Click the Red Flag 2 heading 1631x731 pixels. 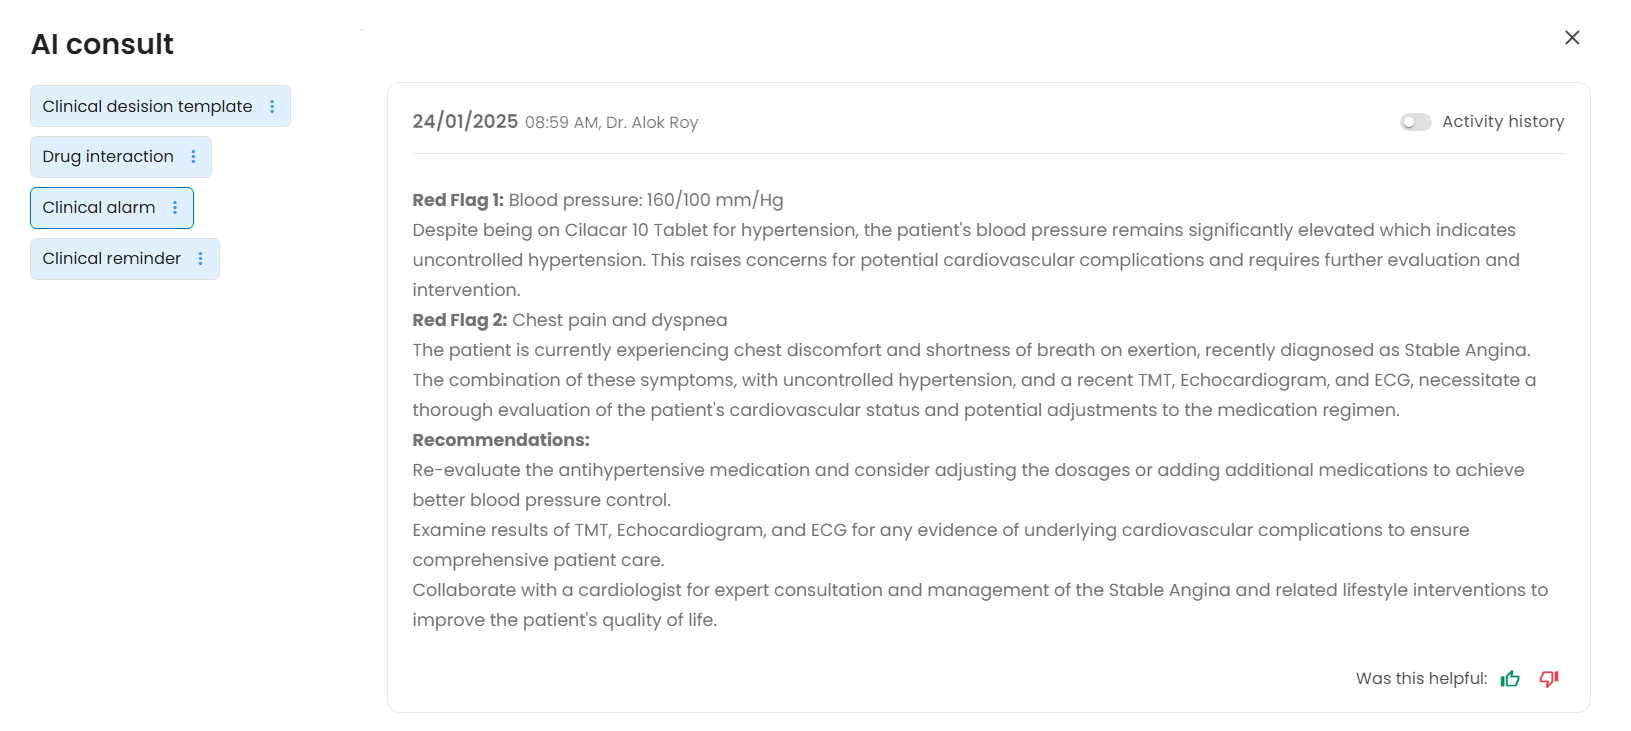click(x=460, y=320)
